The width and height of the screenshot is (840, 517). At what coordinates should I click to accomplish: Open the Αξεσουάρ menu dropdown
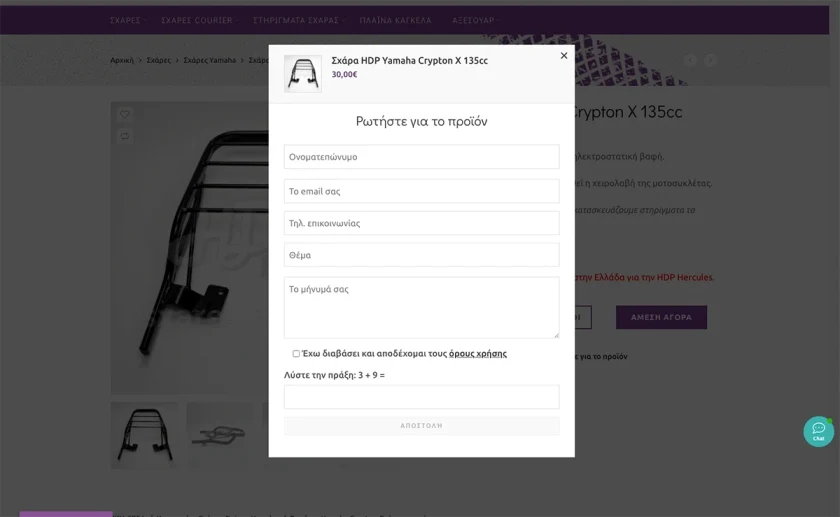coord(475,20)
